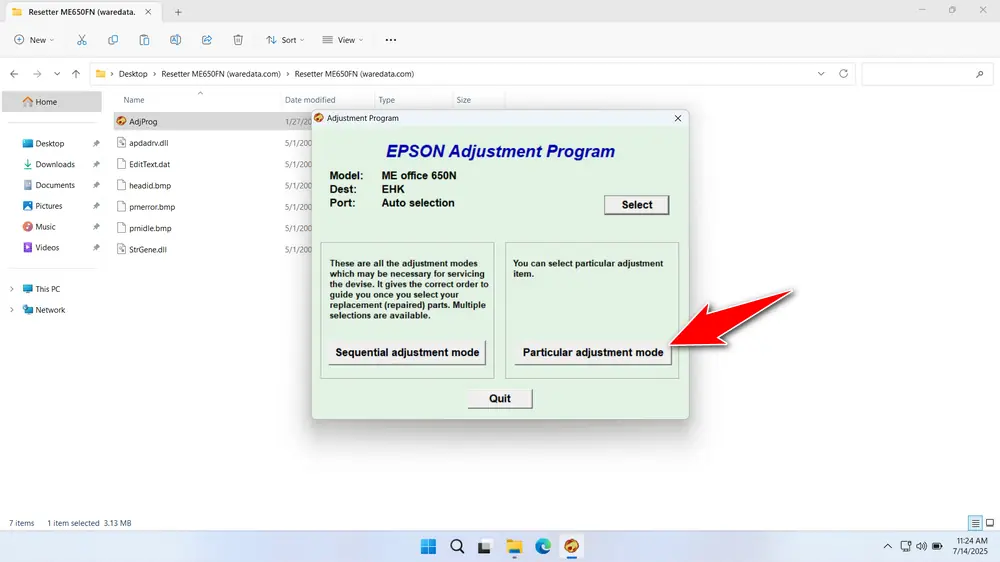
Task: Click the search magnifier icon in Explorer
Action: [x=980, y=74]
